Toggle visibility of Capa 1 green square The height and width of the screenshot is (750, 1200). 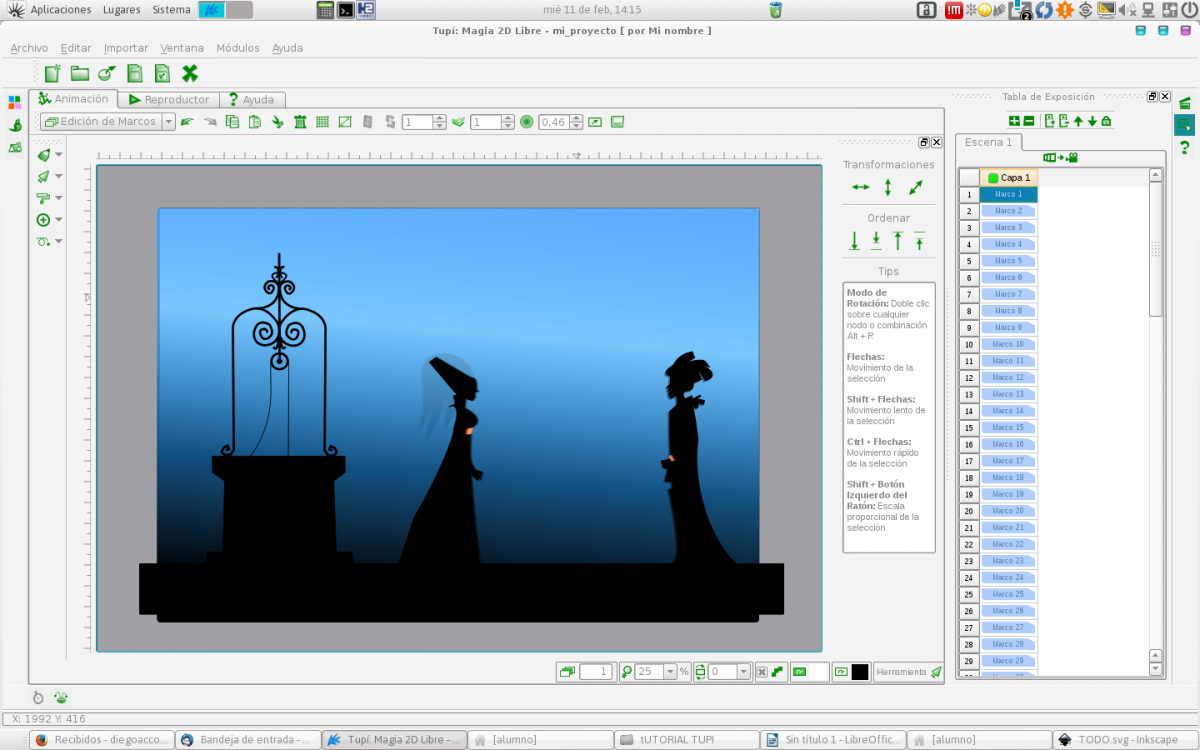(993, 177)
